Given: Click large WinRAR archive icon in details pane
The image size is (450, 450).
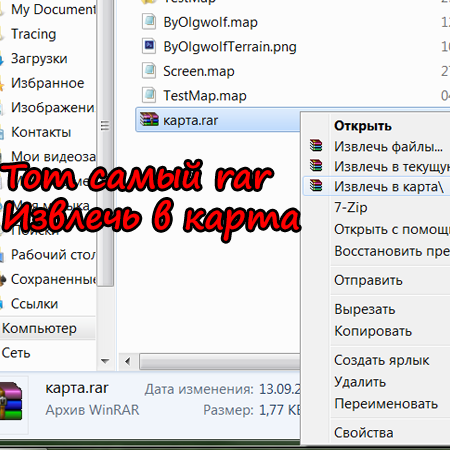Looking at the screenshot, I should coord(11,401).
